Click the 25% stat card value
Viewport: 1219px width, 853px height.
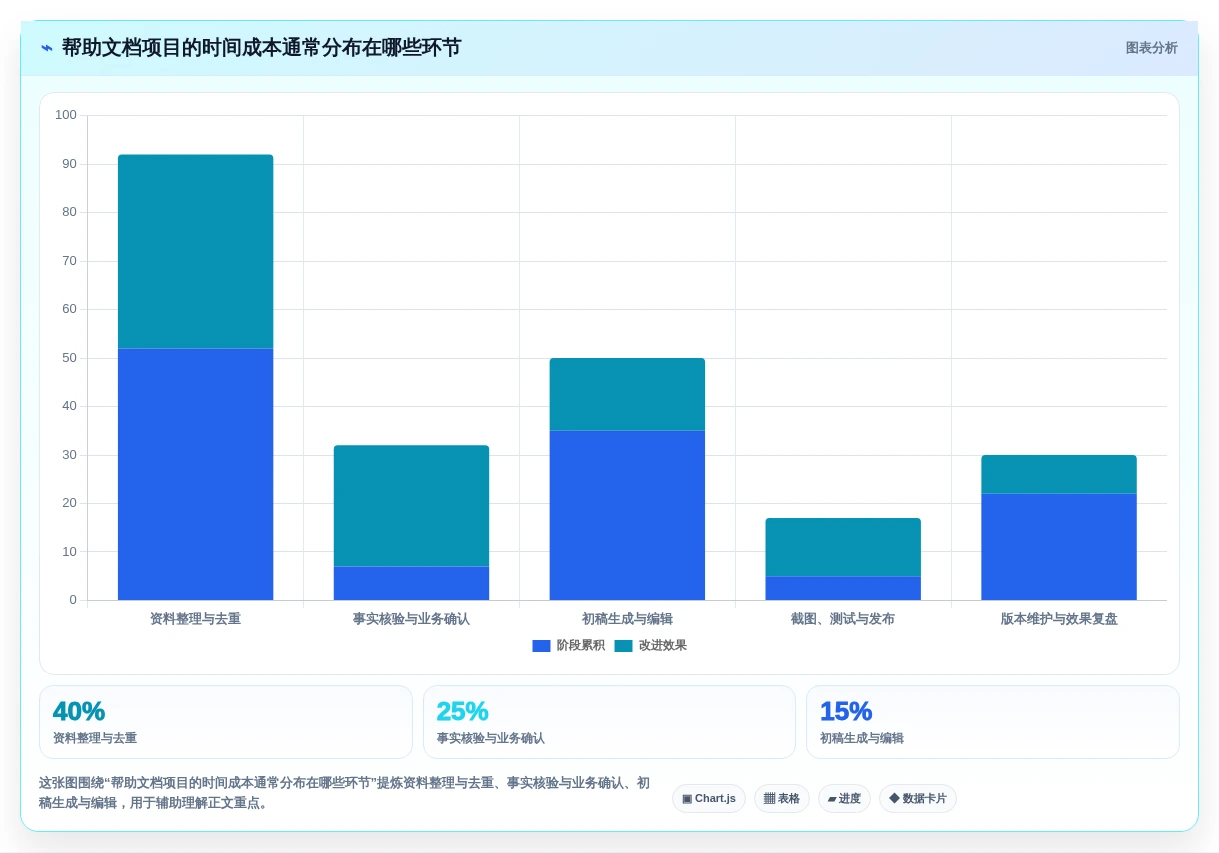[462, 711]
